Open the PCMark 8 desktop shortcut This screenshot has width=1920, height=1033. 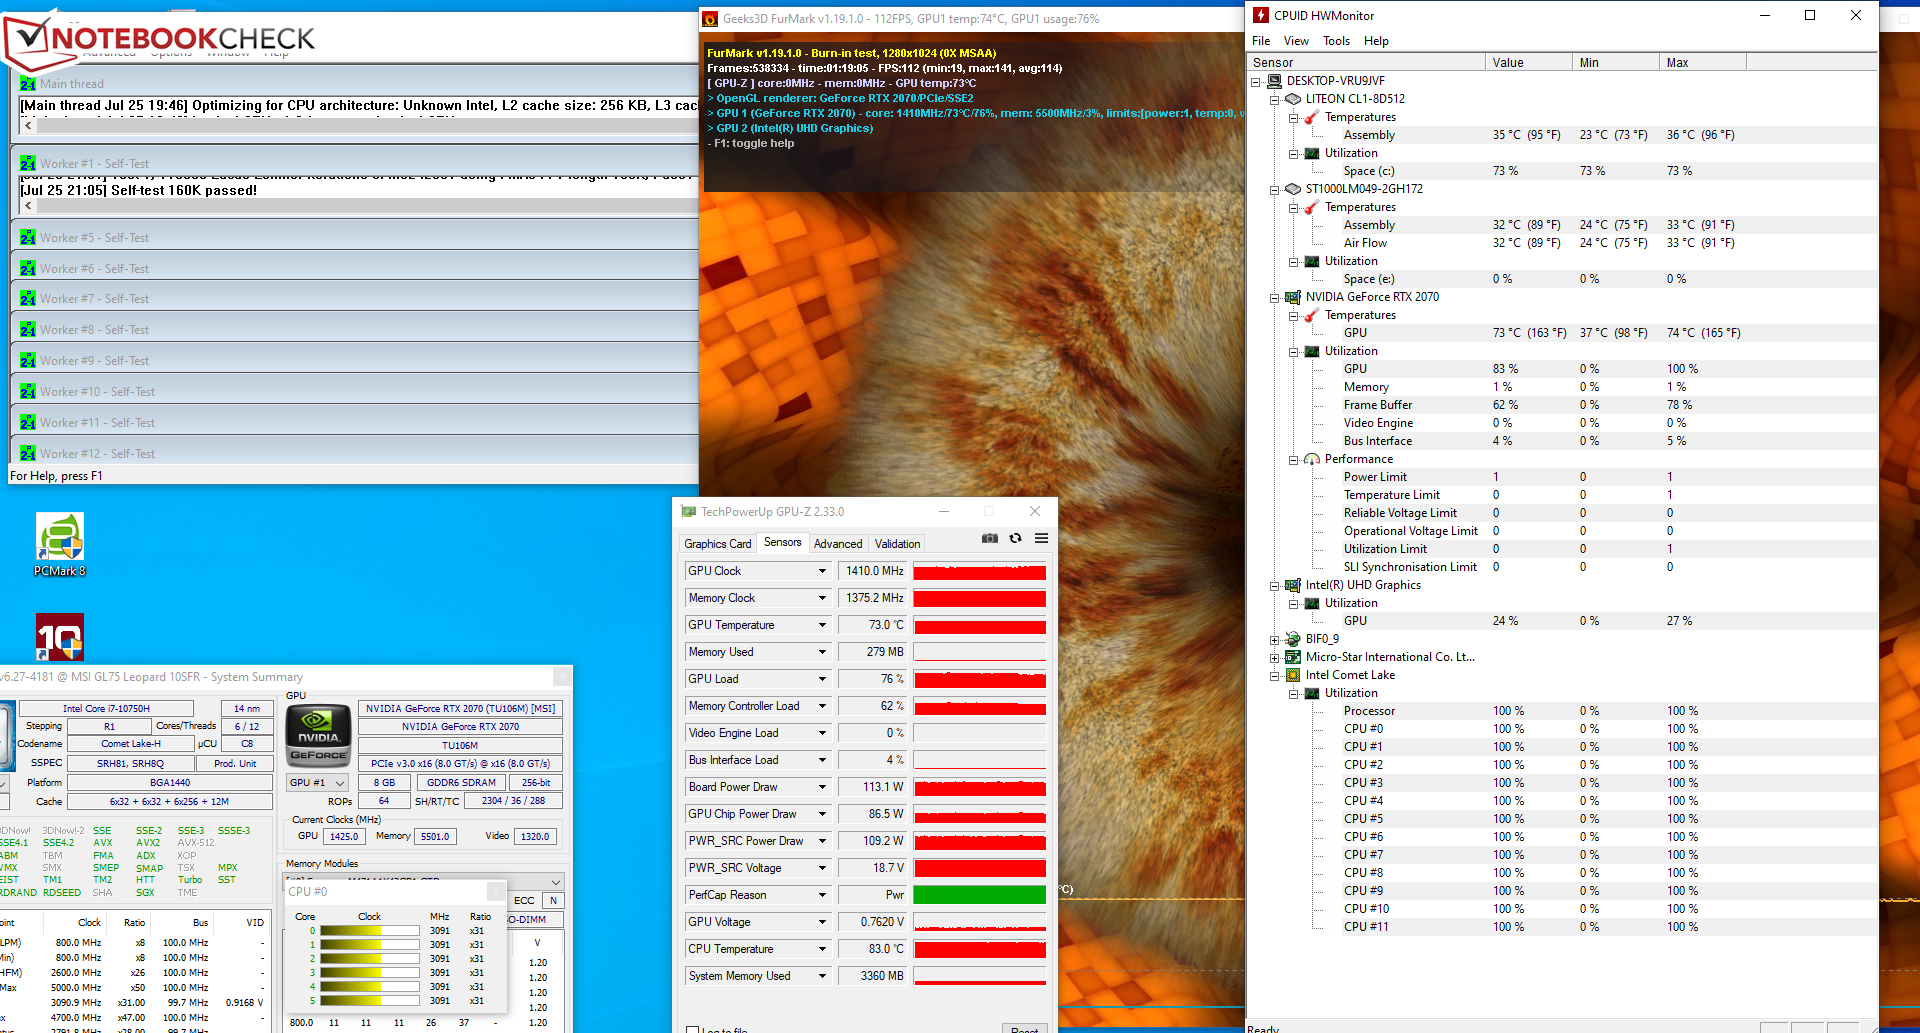(60, 545)
